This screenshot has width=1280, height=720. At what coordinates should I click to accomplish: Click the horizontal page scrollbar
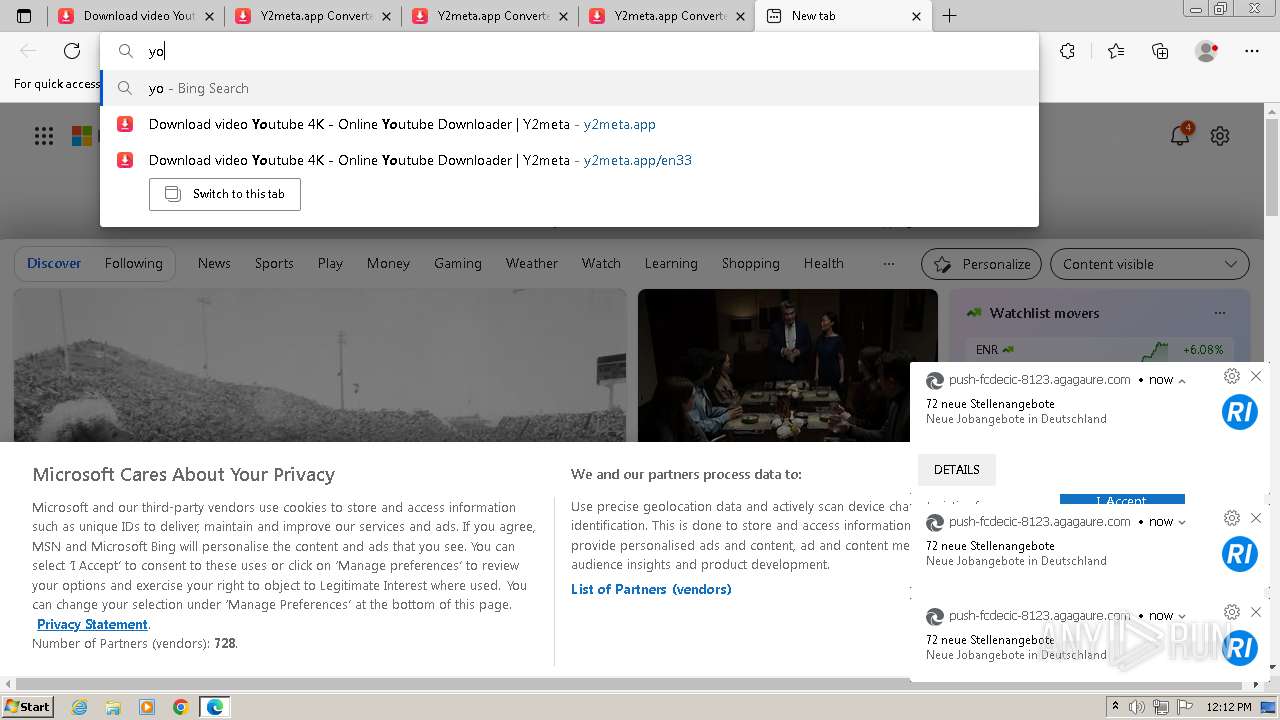click(x=630, y=684)
